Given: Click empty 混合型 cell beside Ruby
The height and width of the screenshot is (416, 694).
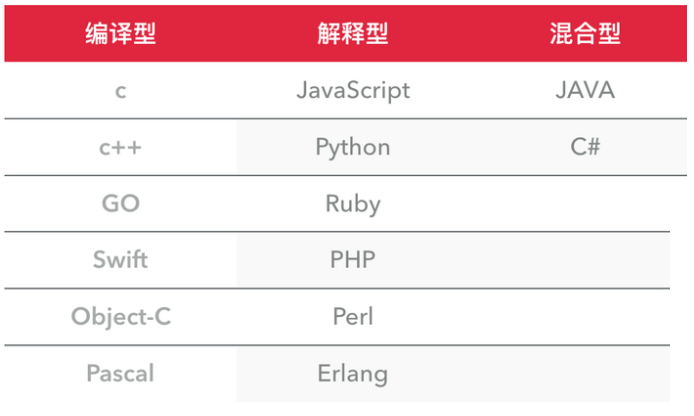Looking at the screenshot, I should tap(585, 204).
